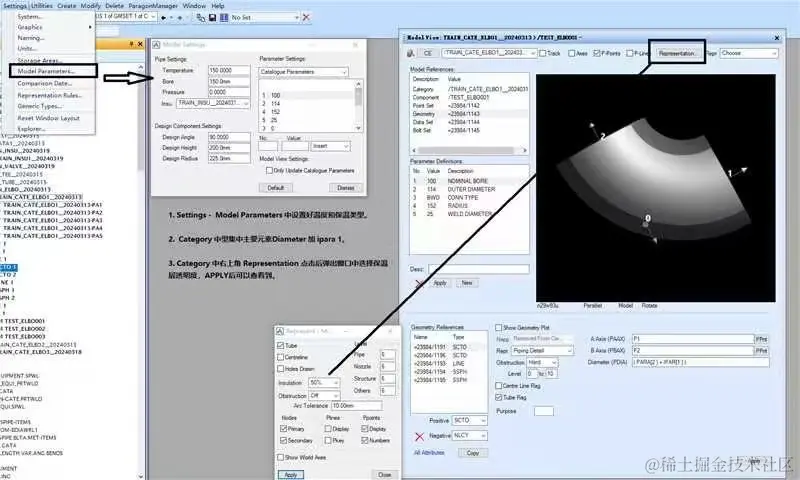Select Model Parameters in the Settings menu

46,71
